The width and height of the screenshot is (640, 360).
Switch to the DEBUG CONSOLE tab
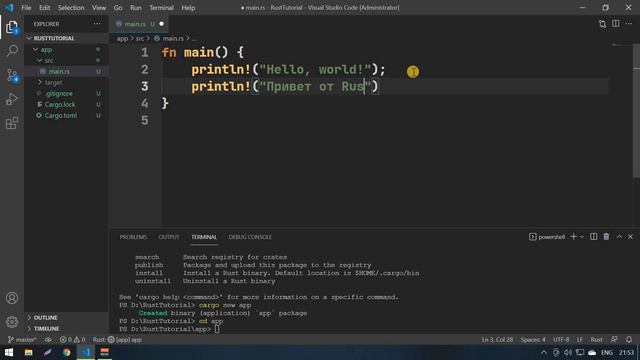click(x=250, y=237)
